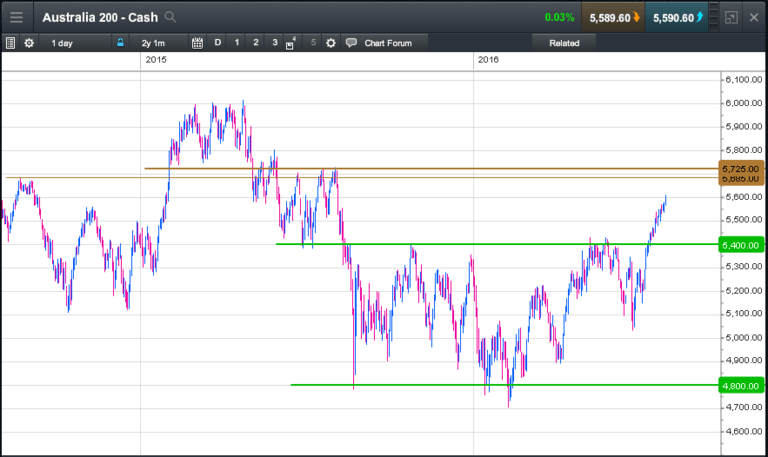Screen dimensions: 768x457
Task: Select saved chart preset 4
Action: click(x=290, y=43)
